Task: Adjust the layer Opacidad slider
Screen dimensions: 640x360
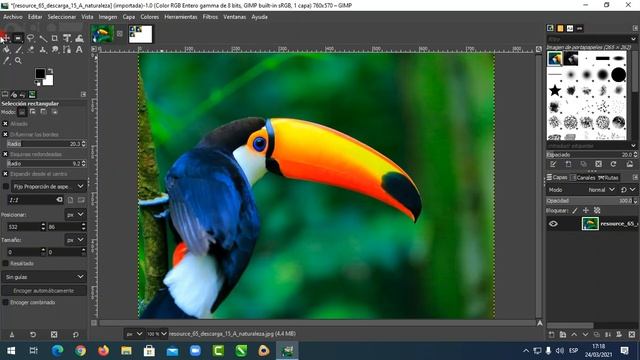Action: (591, 201)
